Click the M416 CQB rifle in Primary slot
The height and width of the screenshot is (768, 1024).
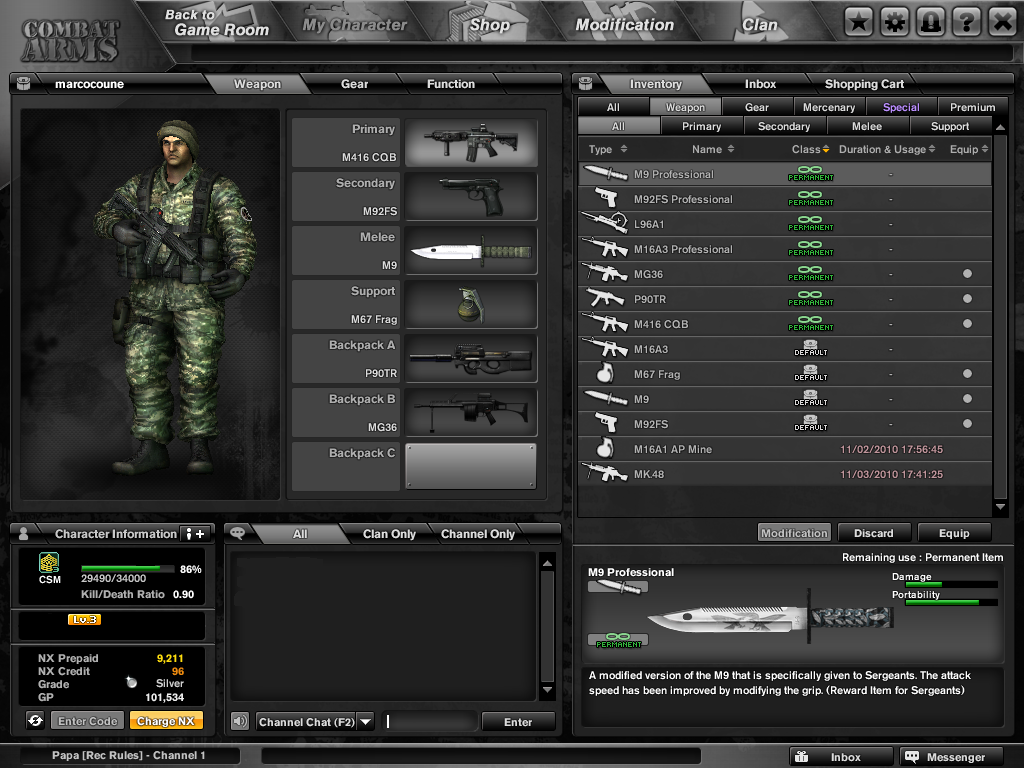[x=471, y=142]
